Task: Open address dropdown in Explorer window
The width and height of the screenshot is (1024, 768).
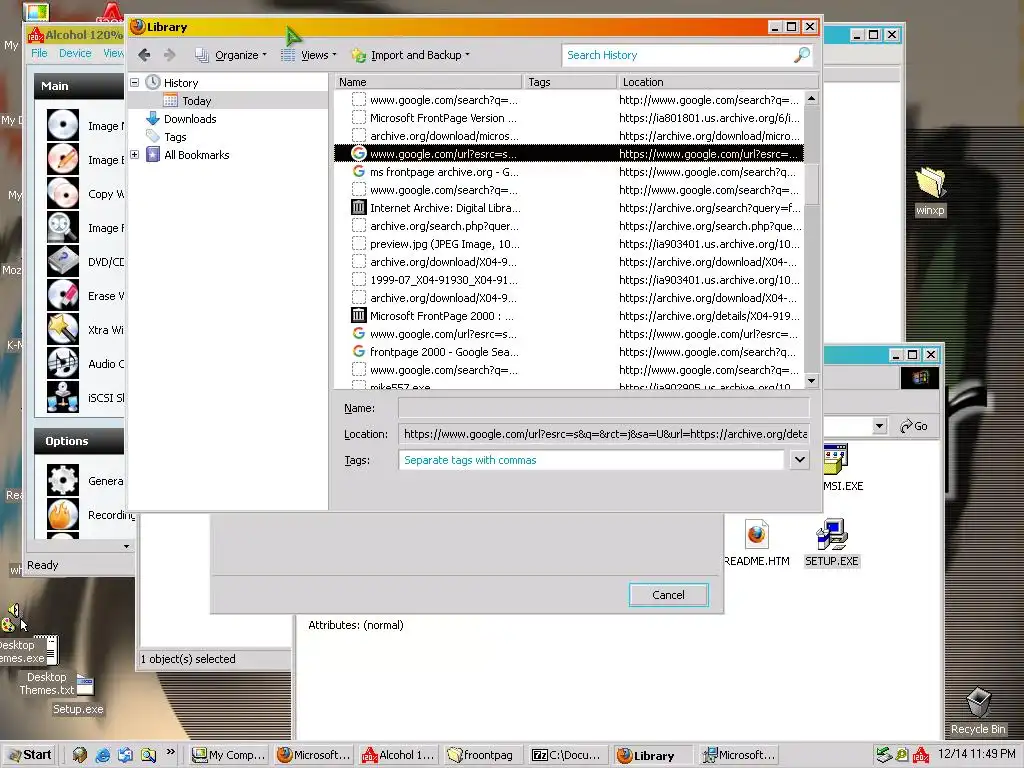Action: [x=879, y=426]
